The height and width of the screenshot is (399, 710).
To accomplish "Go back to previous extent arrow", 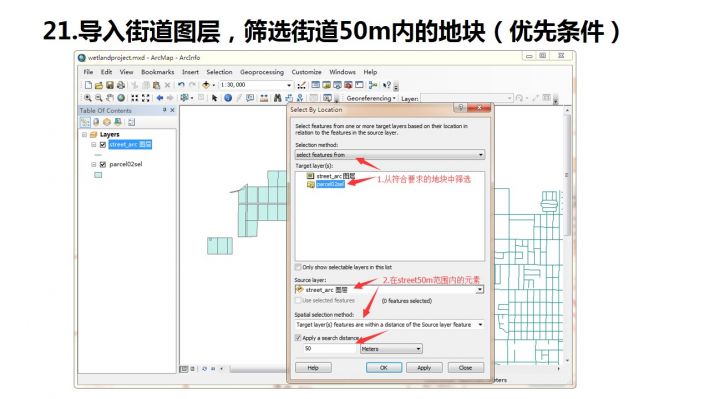I will pos(159,98).
